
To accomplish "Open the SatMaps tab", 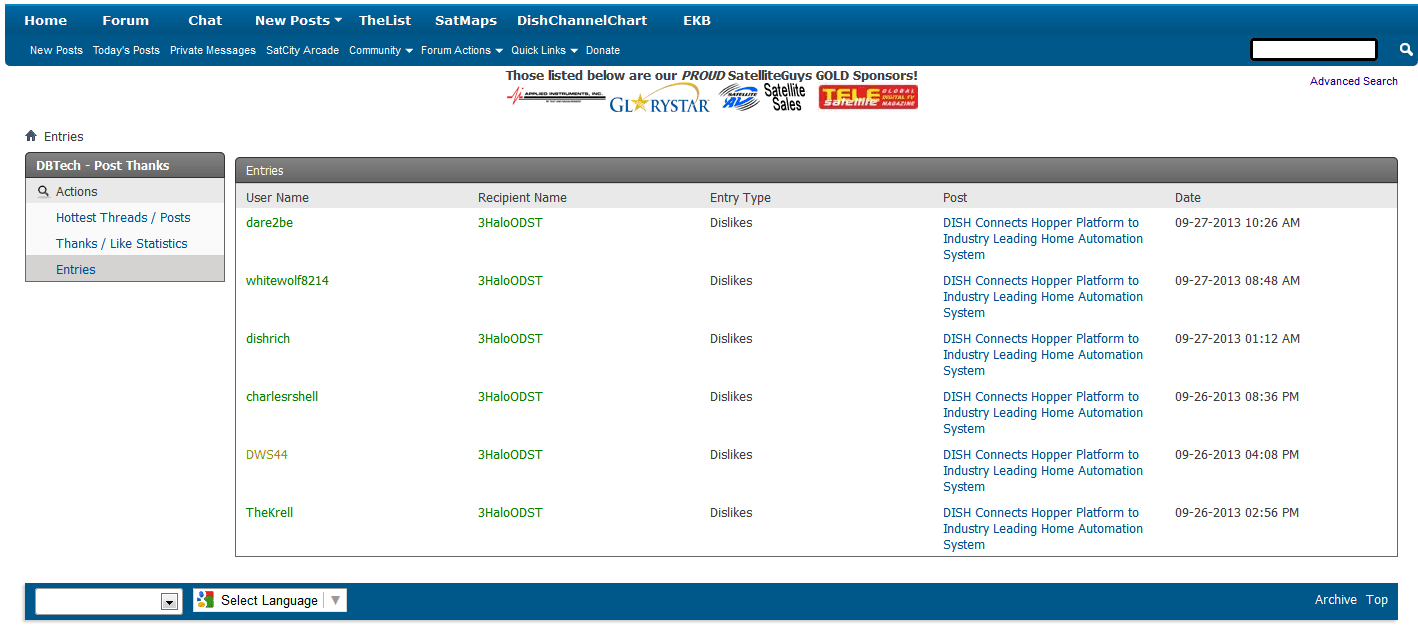I will pos(466,20).
